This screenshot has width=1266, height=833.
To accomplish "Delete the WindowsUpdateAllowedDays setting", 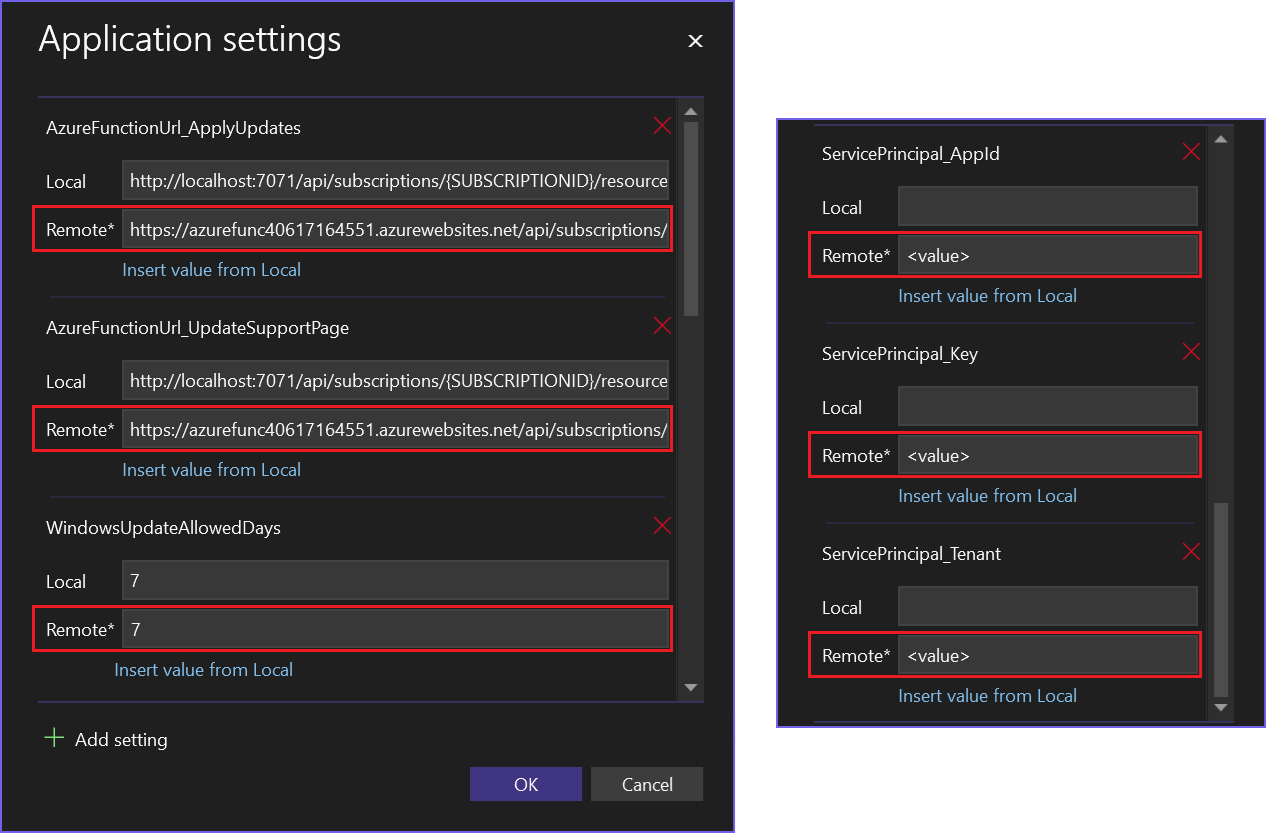I will [662, 525].
